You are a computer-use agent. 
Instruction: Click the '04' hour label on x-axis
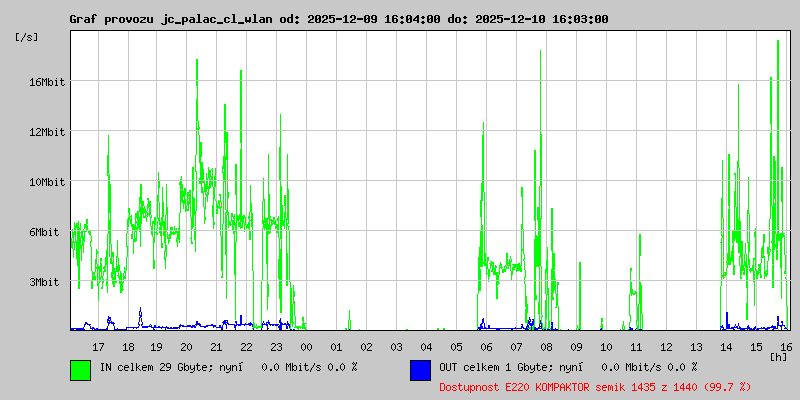point(427,347)
